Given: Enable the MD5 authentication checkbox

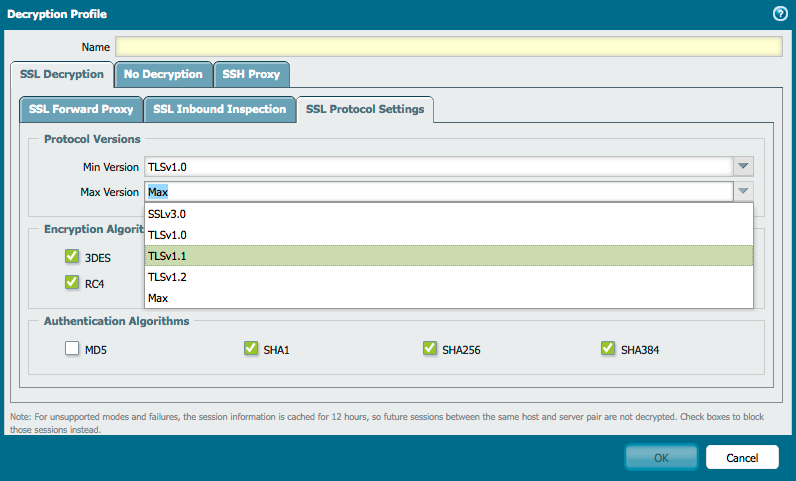Looking at the screenshot, I should [x=72, y=348].
